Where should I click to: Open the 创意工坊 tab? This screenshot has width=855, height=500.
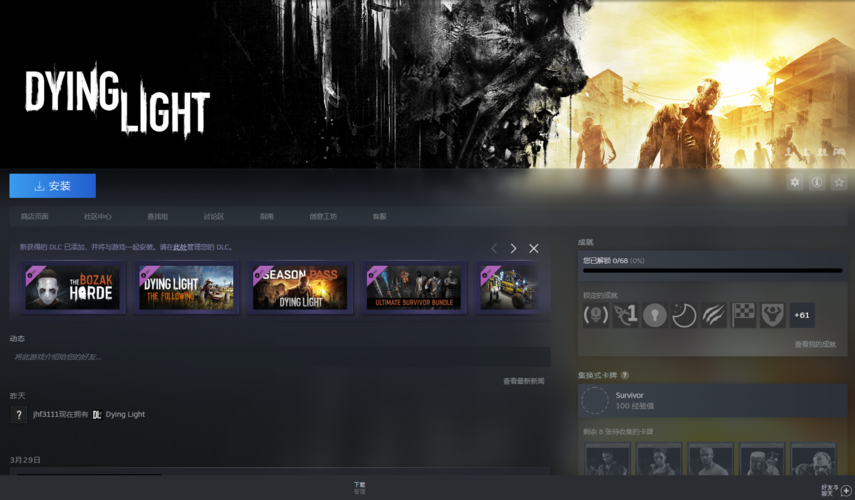323,216
